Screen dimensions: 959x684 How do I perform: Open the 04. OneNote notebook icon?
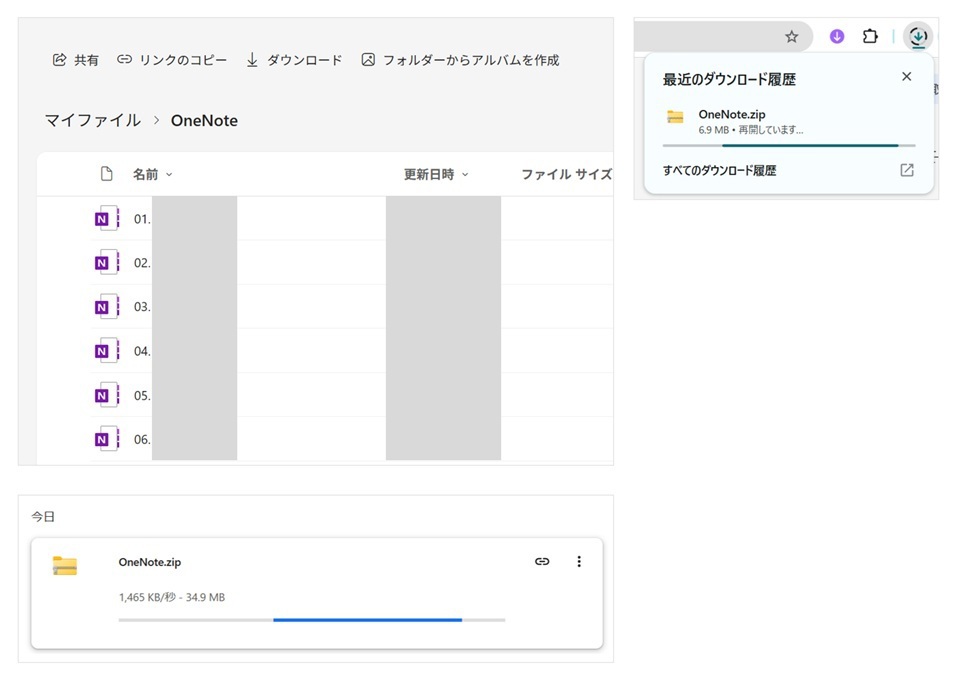tap(106, 351)
